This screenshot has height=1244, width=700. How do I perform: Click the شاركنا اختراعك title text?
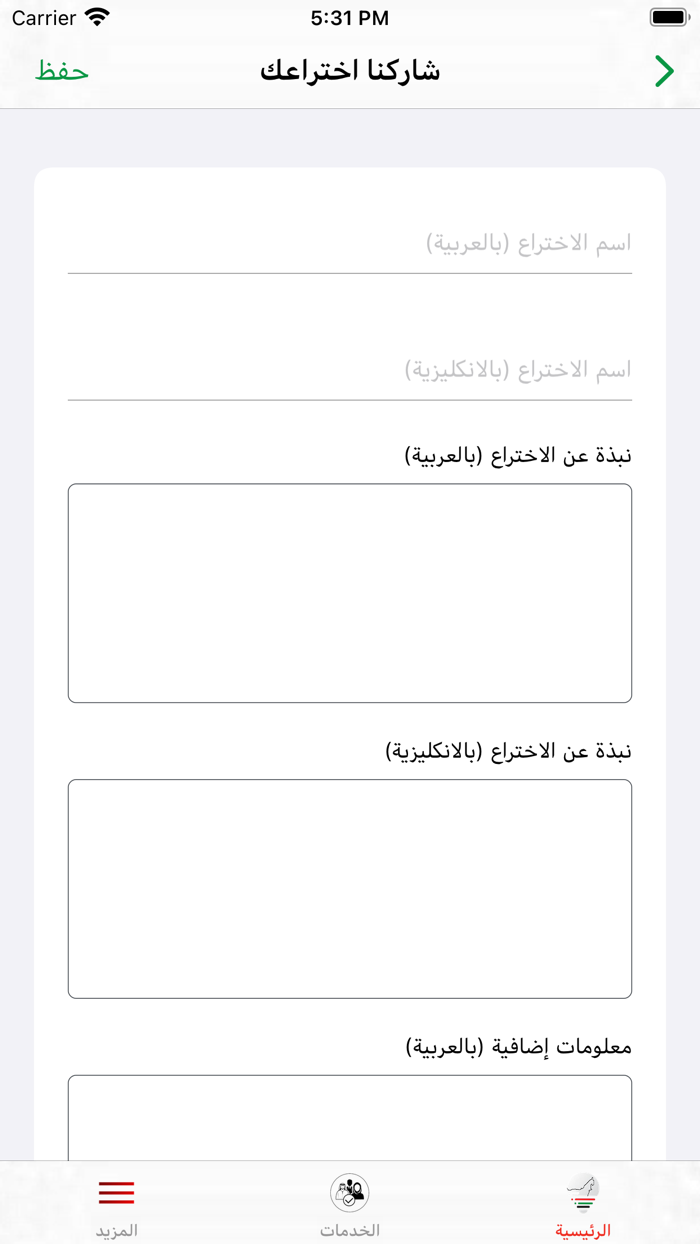348,72
